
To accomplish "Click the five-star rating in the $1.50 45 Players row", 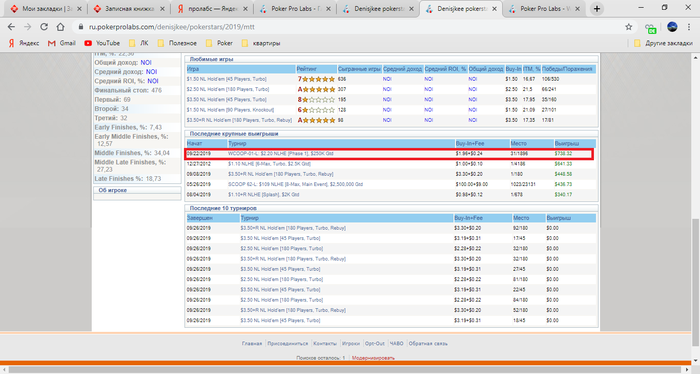I will (x=319, y=79).
